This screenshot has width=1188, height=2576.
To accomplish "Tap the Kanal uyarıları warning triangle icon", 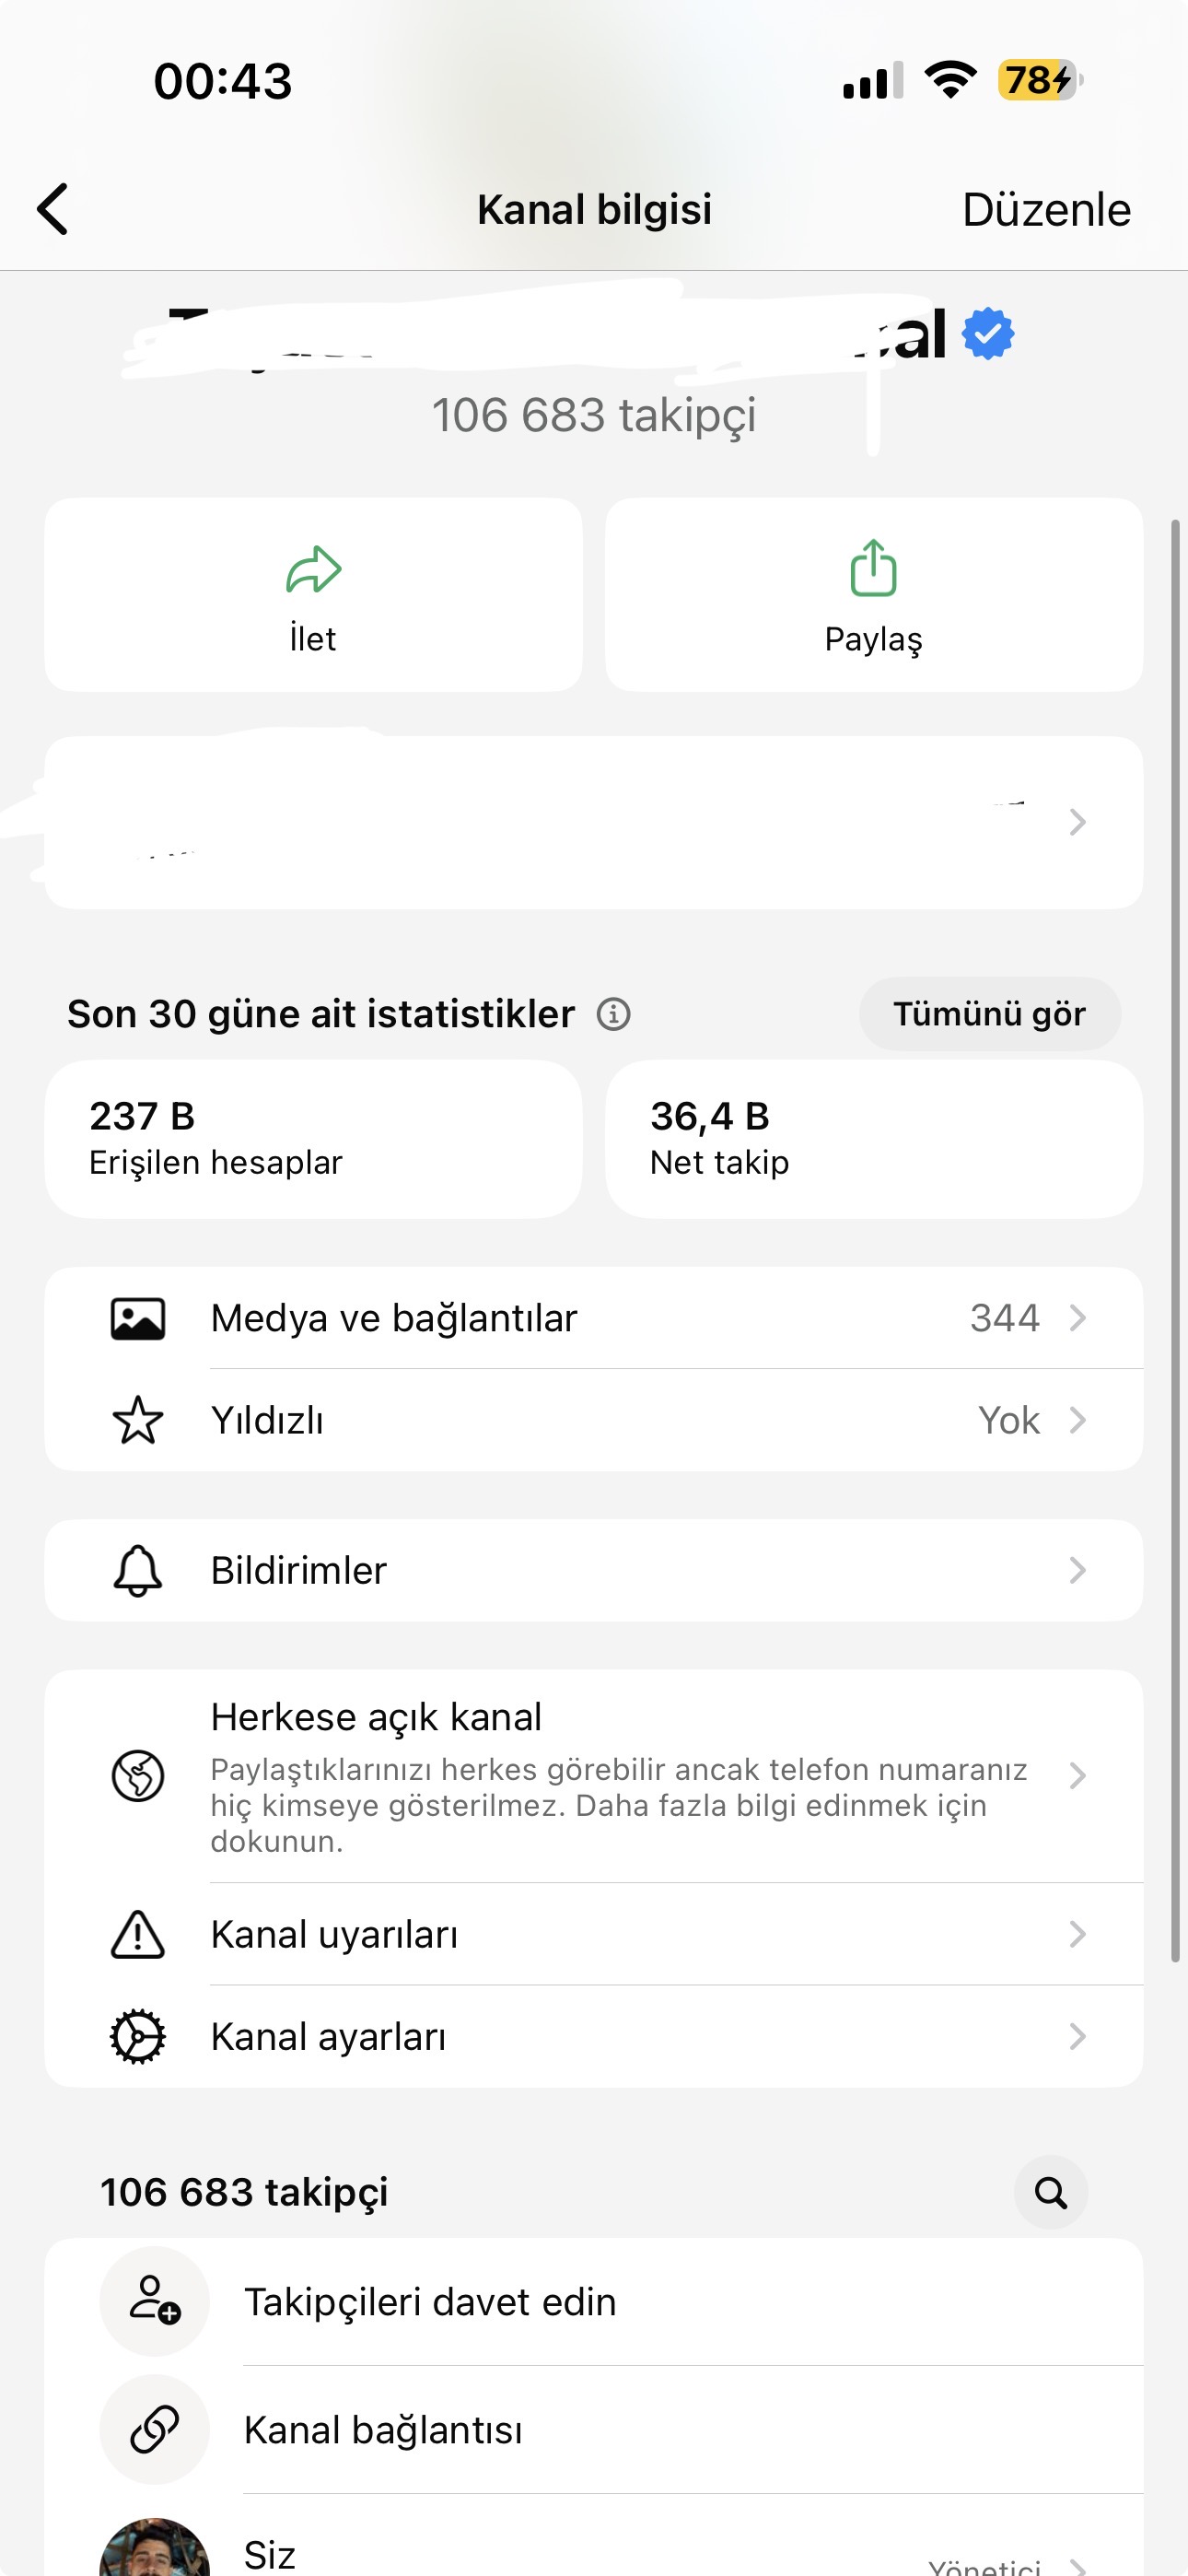I will click(138, 1934).
